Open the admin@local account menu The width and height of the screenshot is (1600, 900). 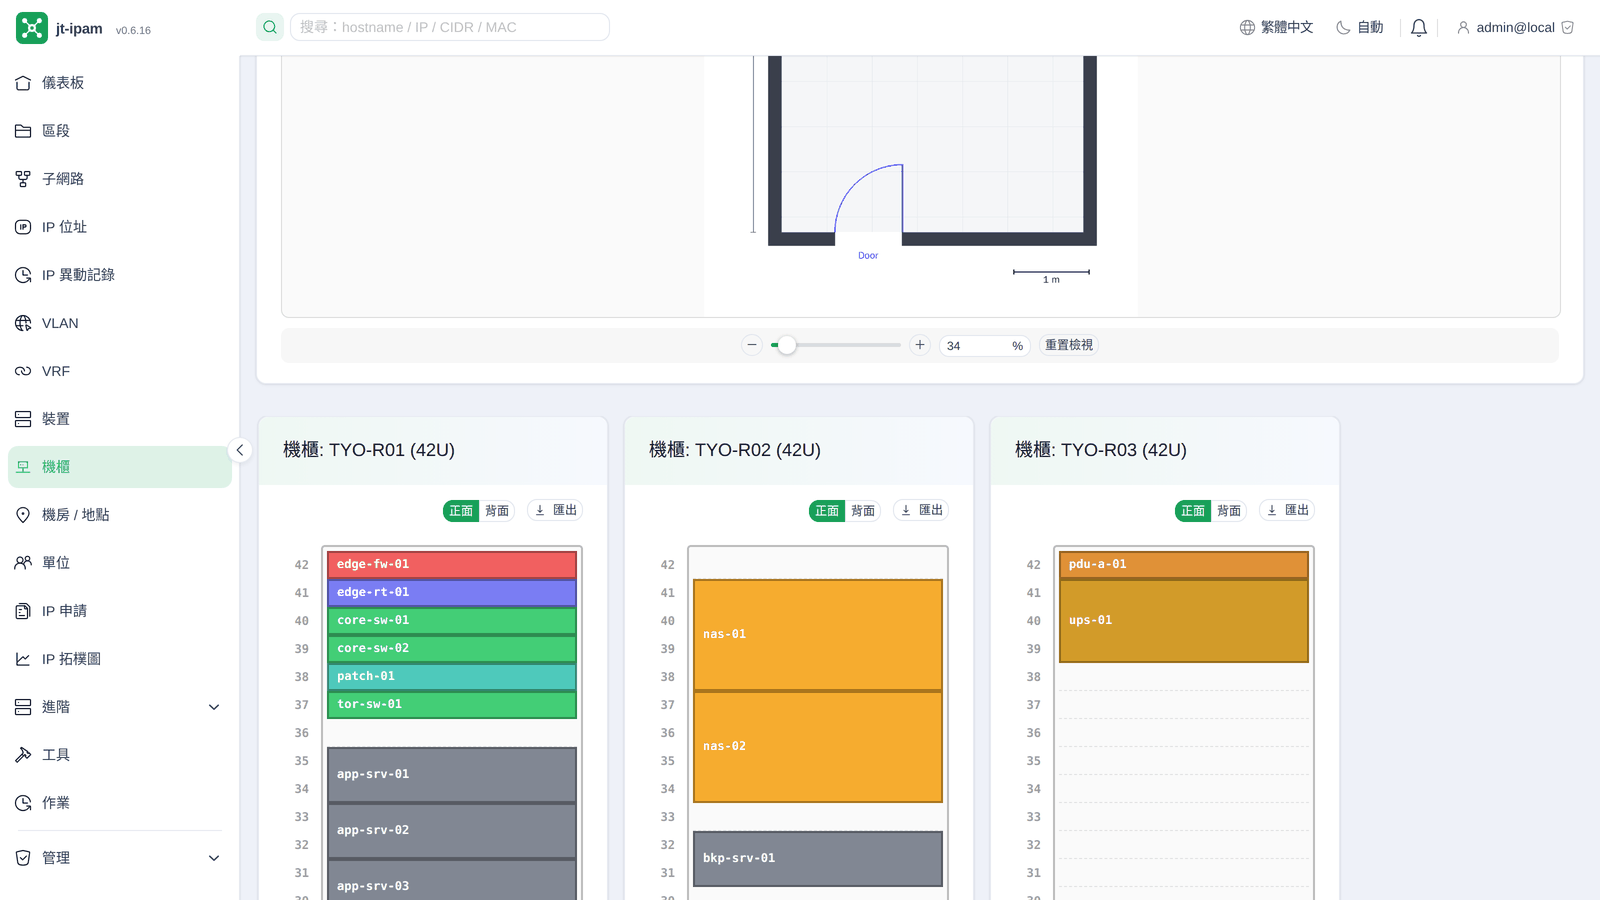pos(1515,28)
